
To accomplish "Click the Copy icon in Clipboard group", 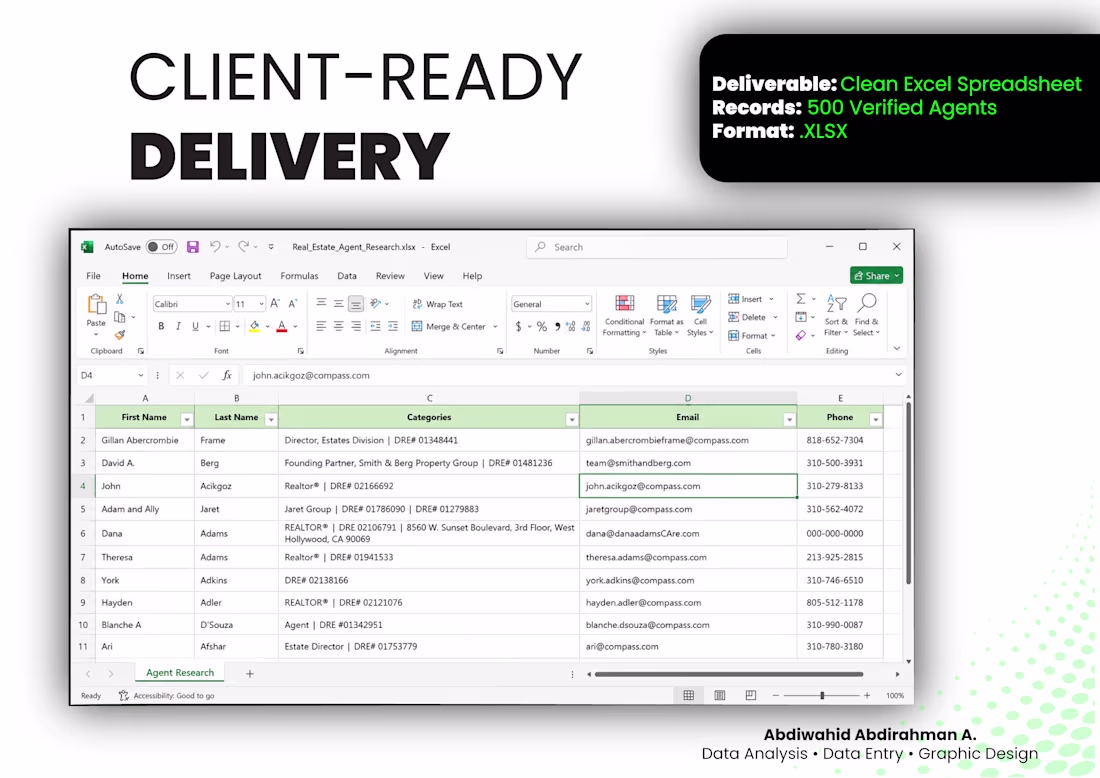I will tap(120, 317).
